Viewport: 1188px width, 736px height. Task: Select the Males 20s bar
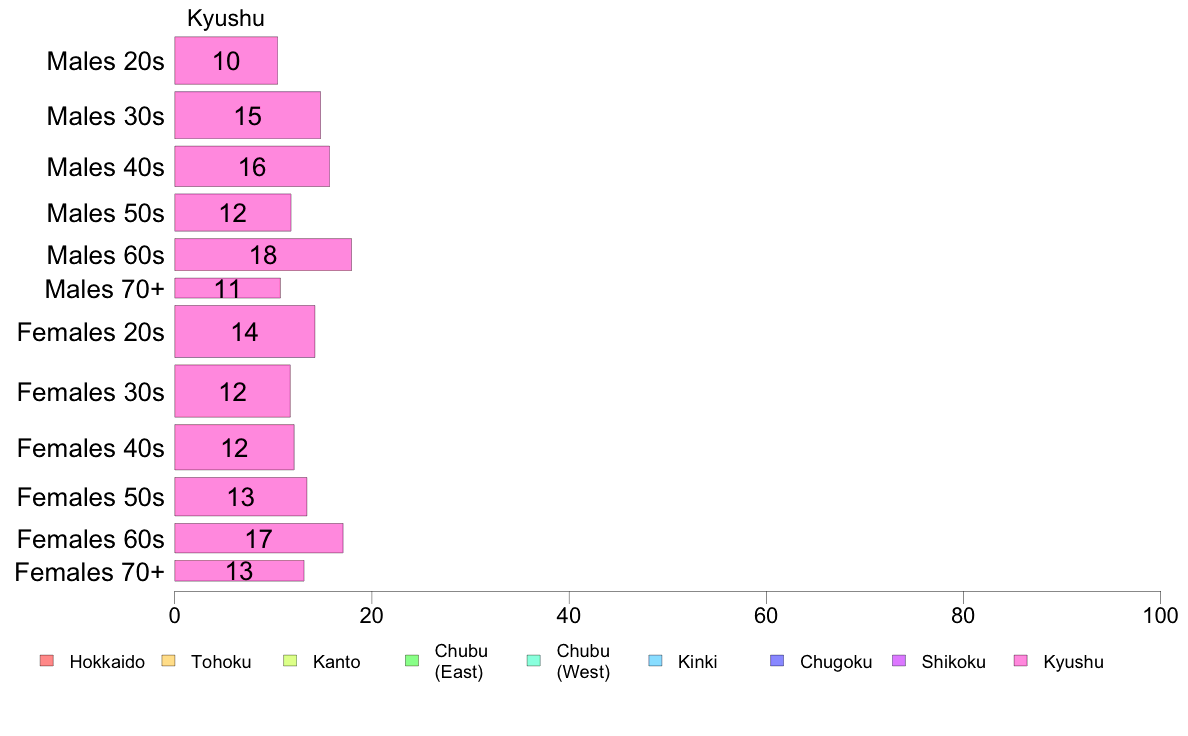(226, 61)
